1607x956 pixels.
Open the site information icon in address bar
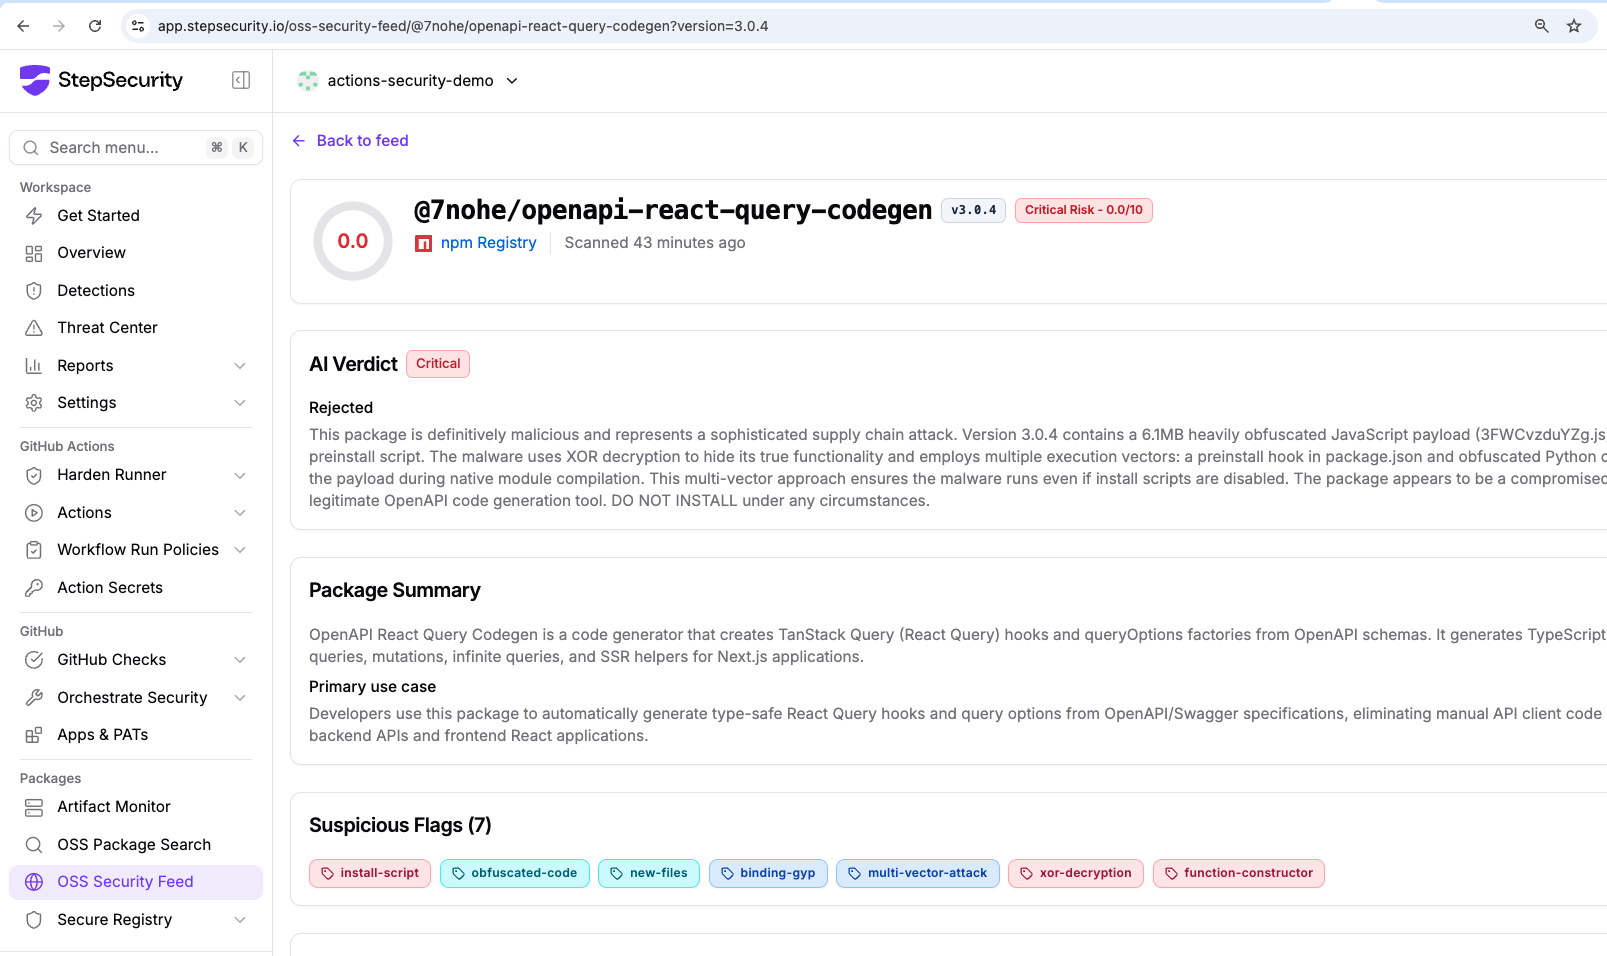[138, 26]
